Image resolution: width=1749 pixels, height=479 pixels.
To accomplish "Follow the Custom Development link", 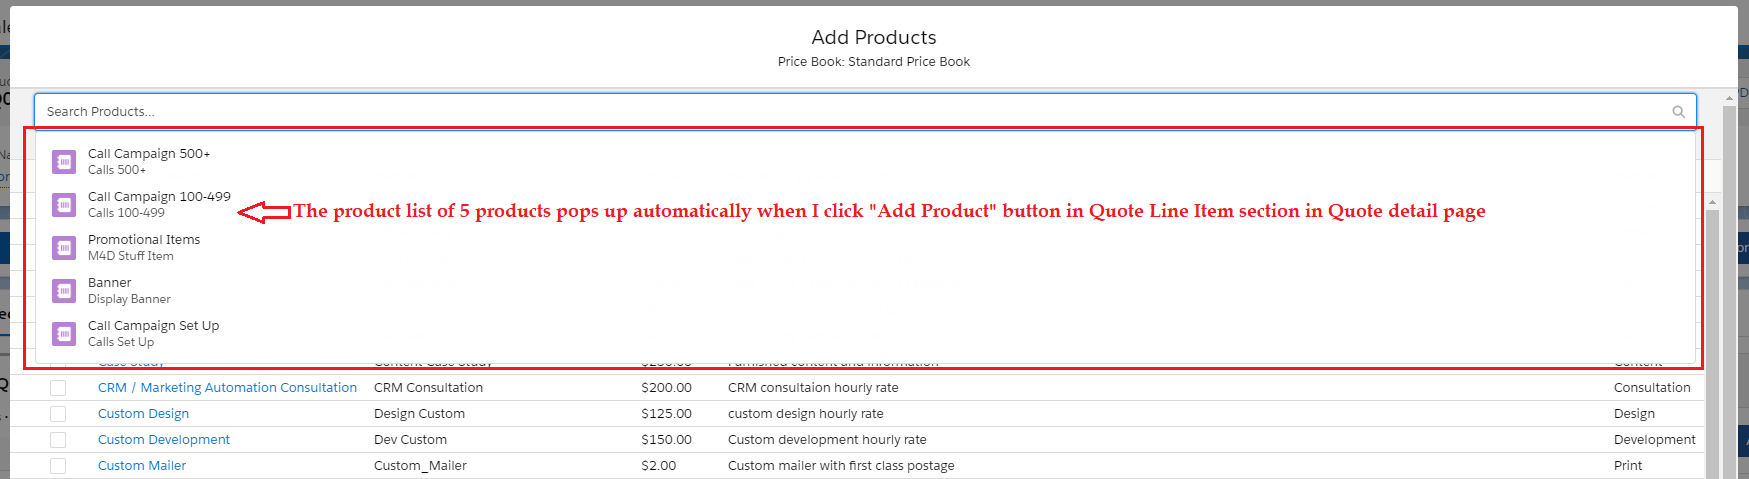I will [x=164, y=440].
